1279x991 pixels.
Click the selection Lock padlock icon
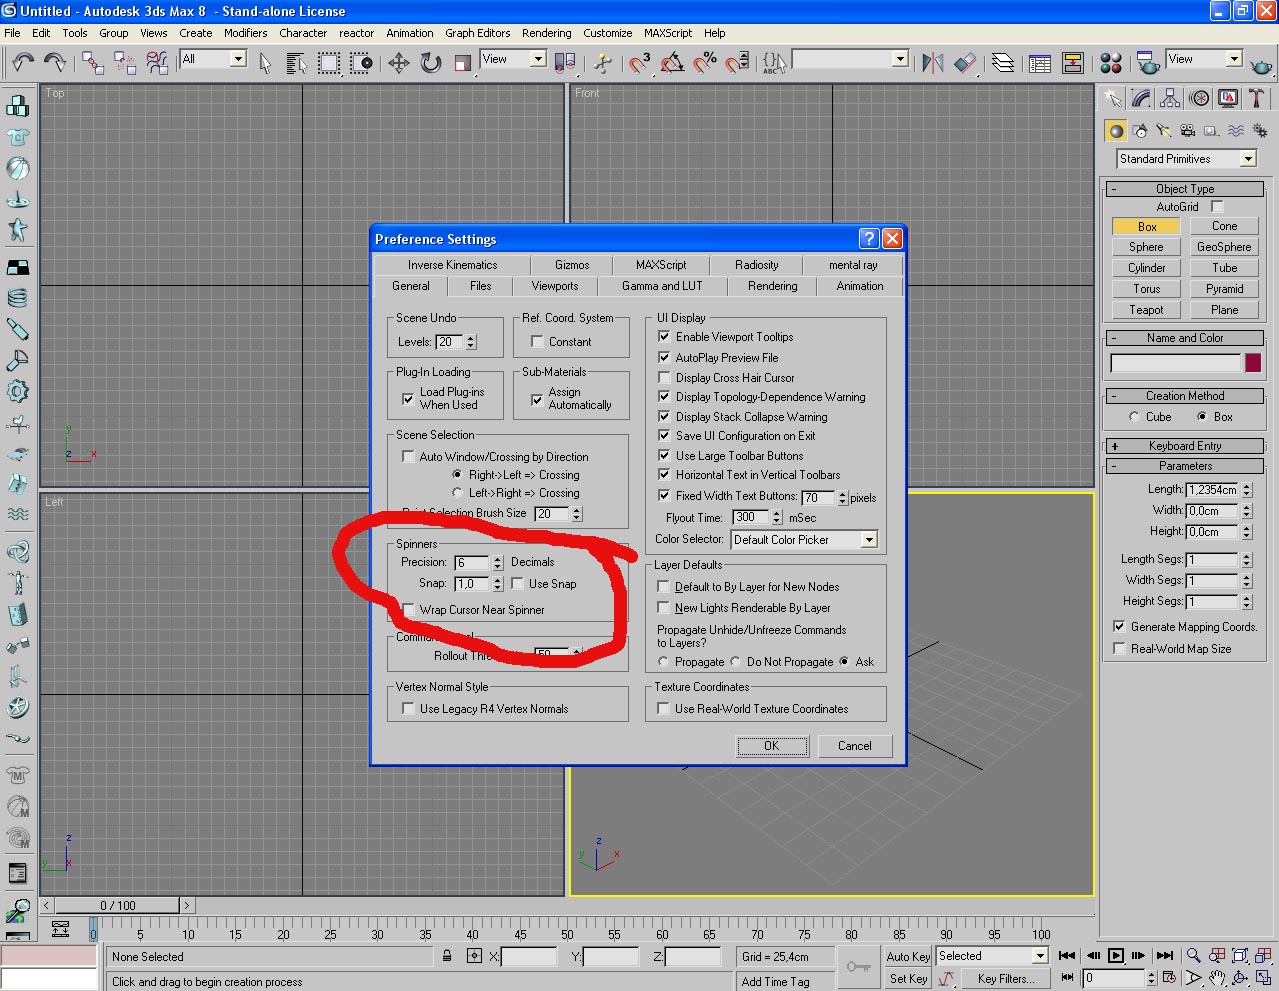[x=447, y=956]
